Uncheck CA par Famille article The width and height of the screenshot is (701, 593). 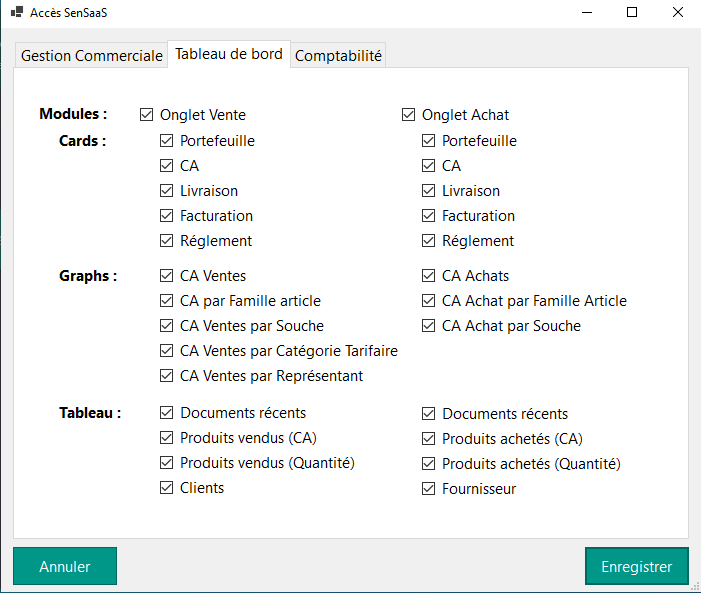(x=167, y=301)
